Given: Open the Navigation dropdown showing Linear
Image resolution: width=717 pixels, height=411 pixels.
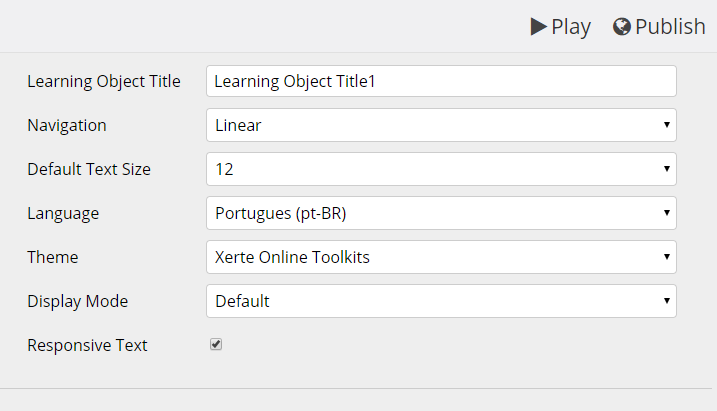Looking at the screenshot, I should tap(441, 125).
